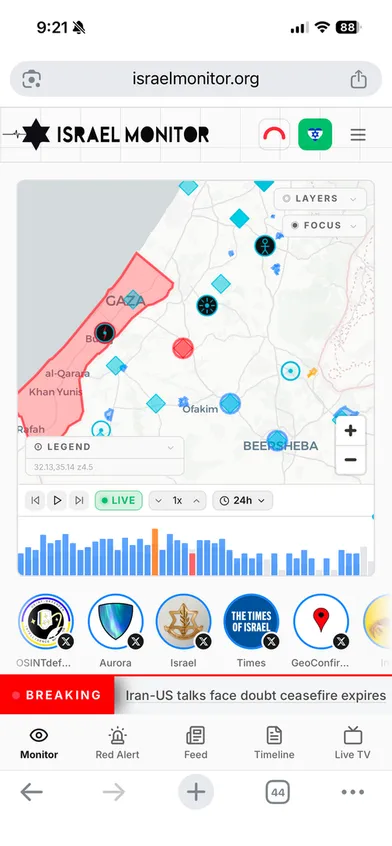Screen dimensions: 392x846
Task: Switch to the Timeline tab
Action: pyautogui.click(x=274, y=743)
